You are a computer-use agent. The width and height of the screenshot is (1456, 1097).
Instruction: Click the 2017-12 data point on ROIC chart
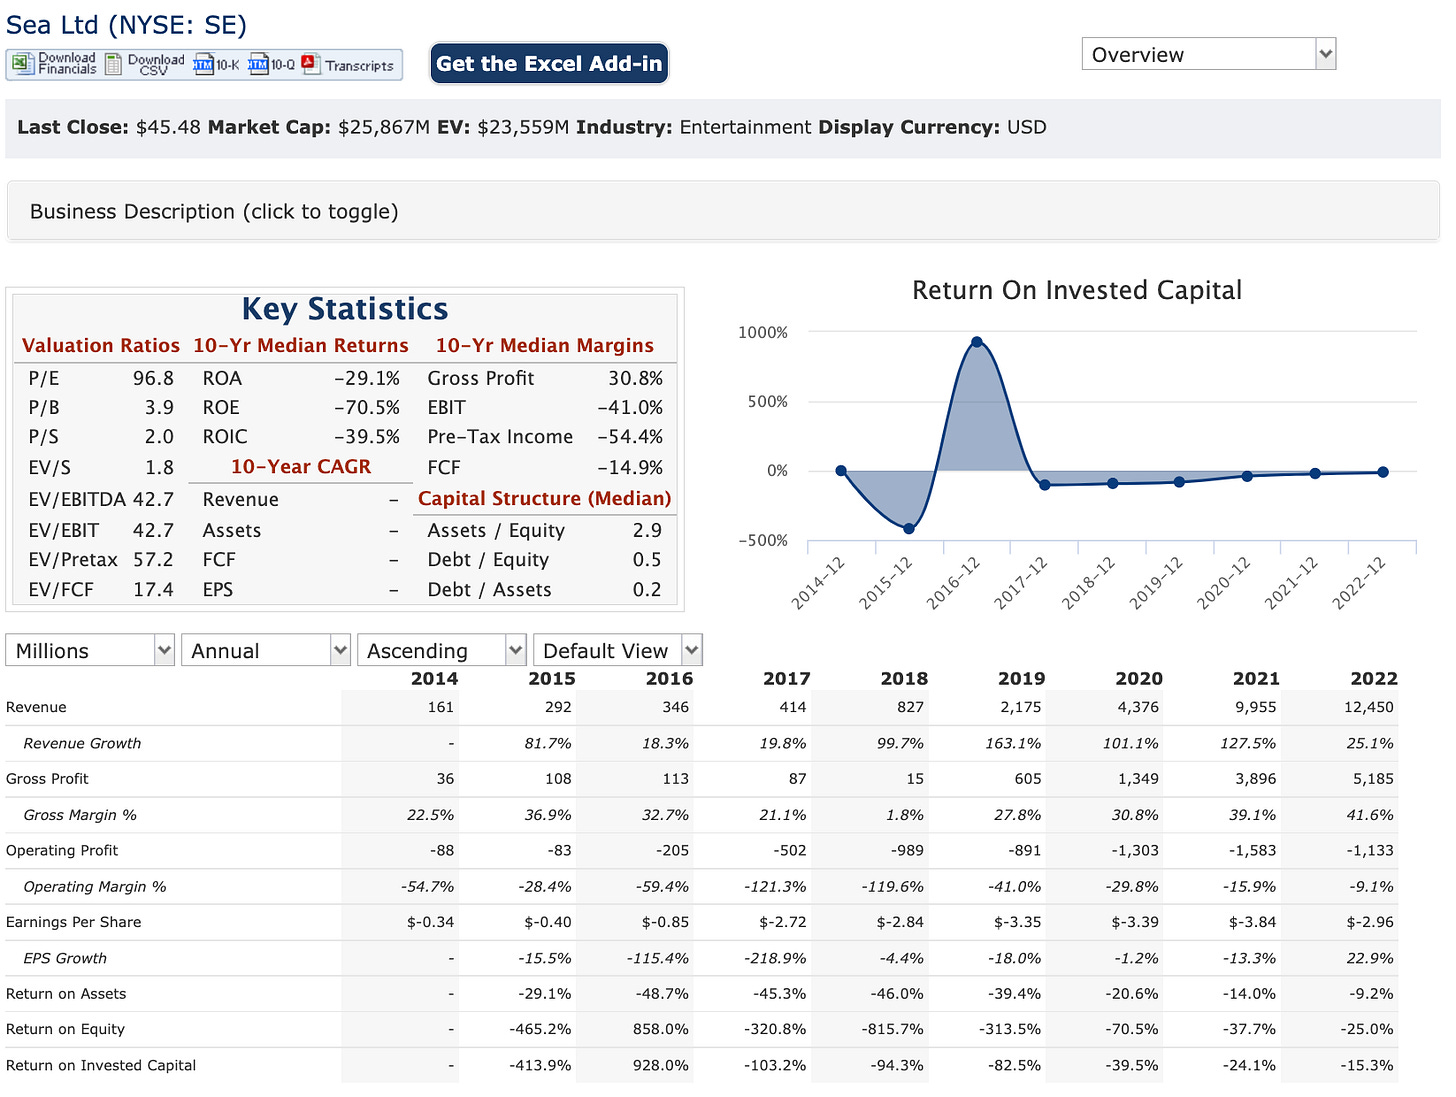tap(1045, 485)
